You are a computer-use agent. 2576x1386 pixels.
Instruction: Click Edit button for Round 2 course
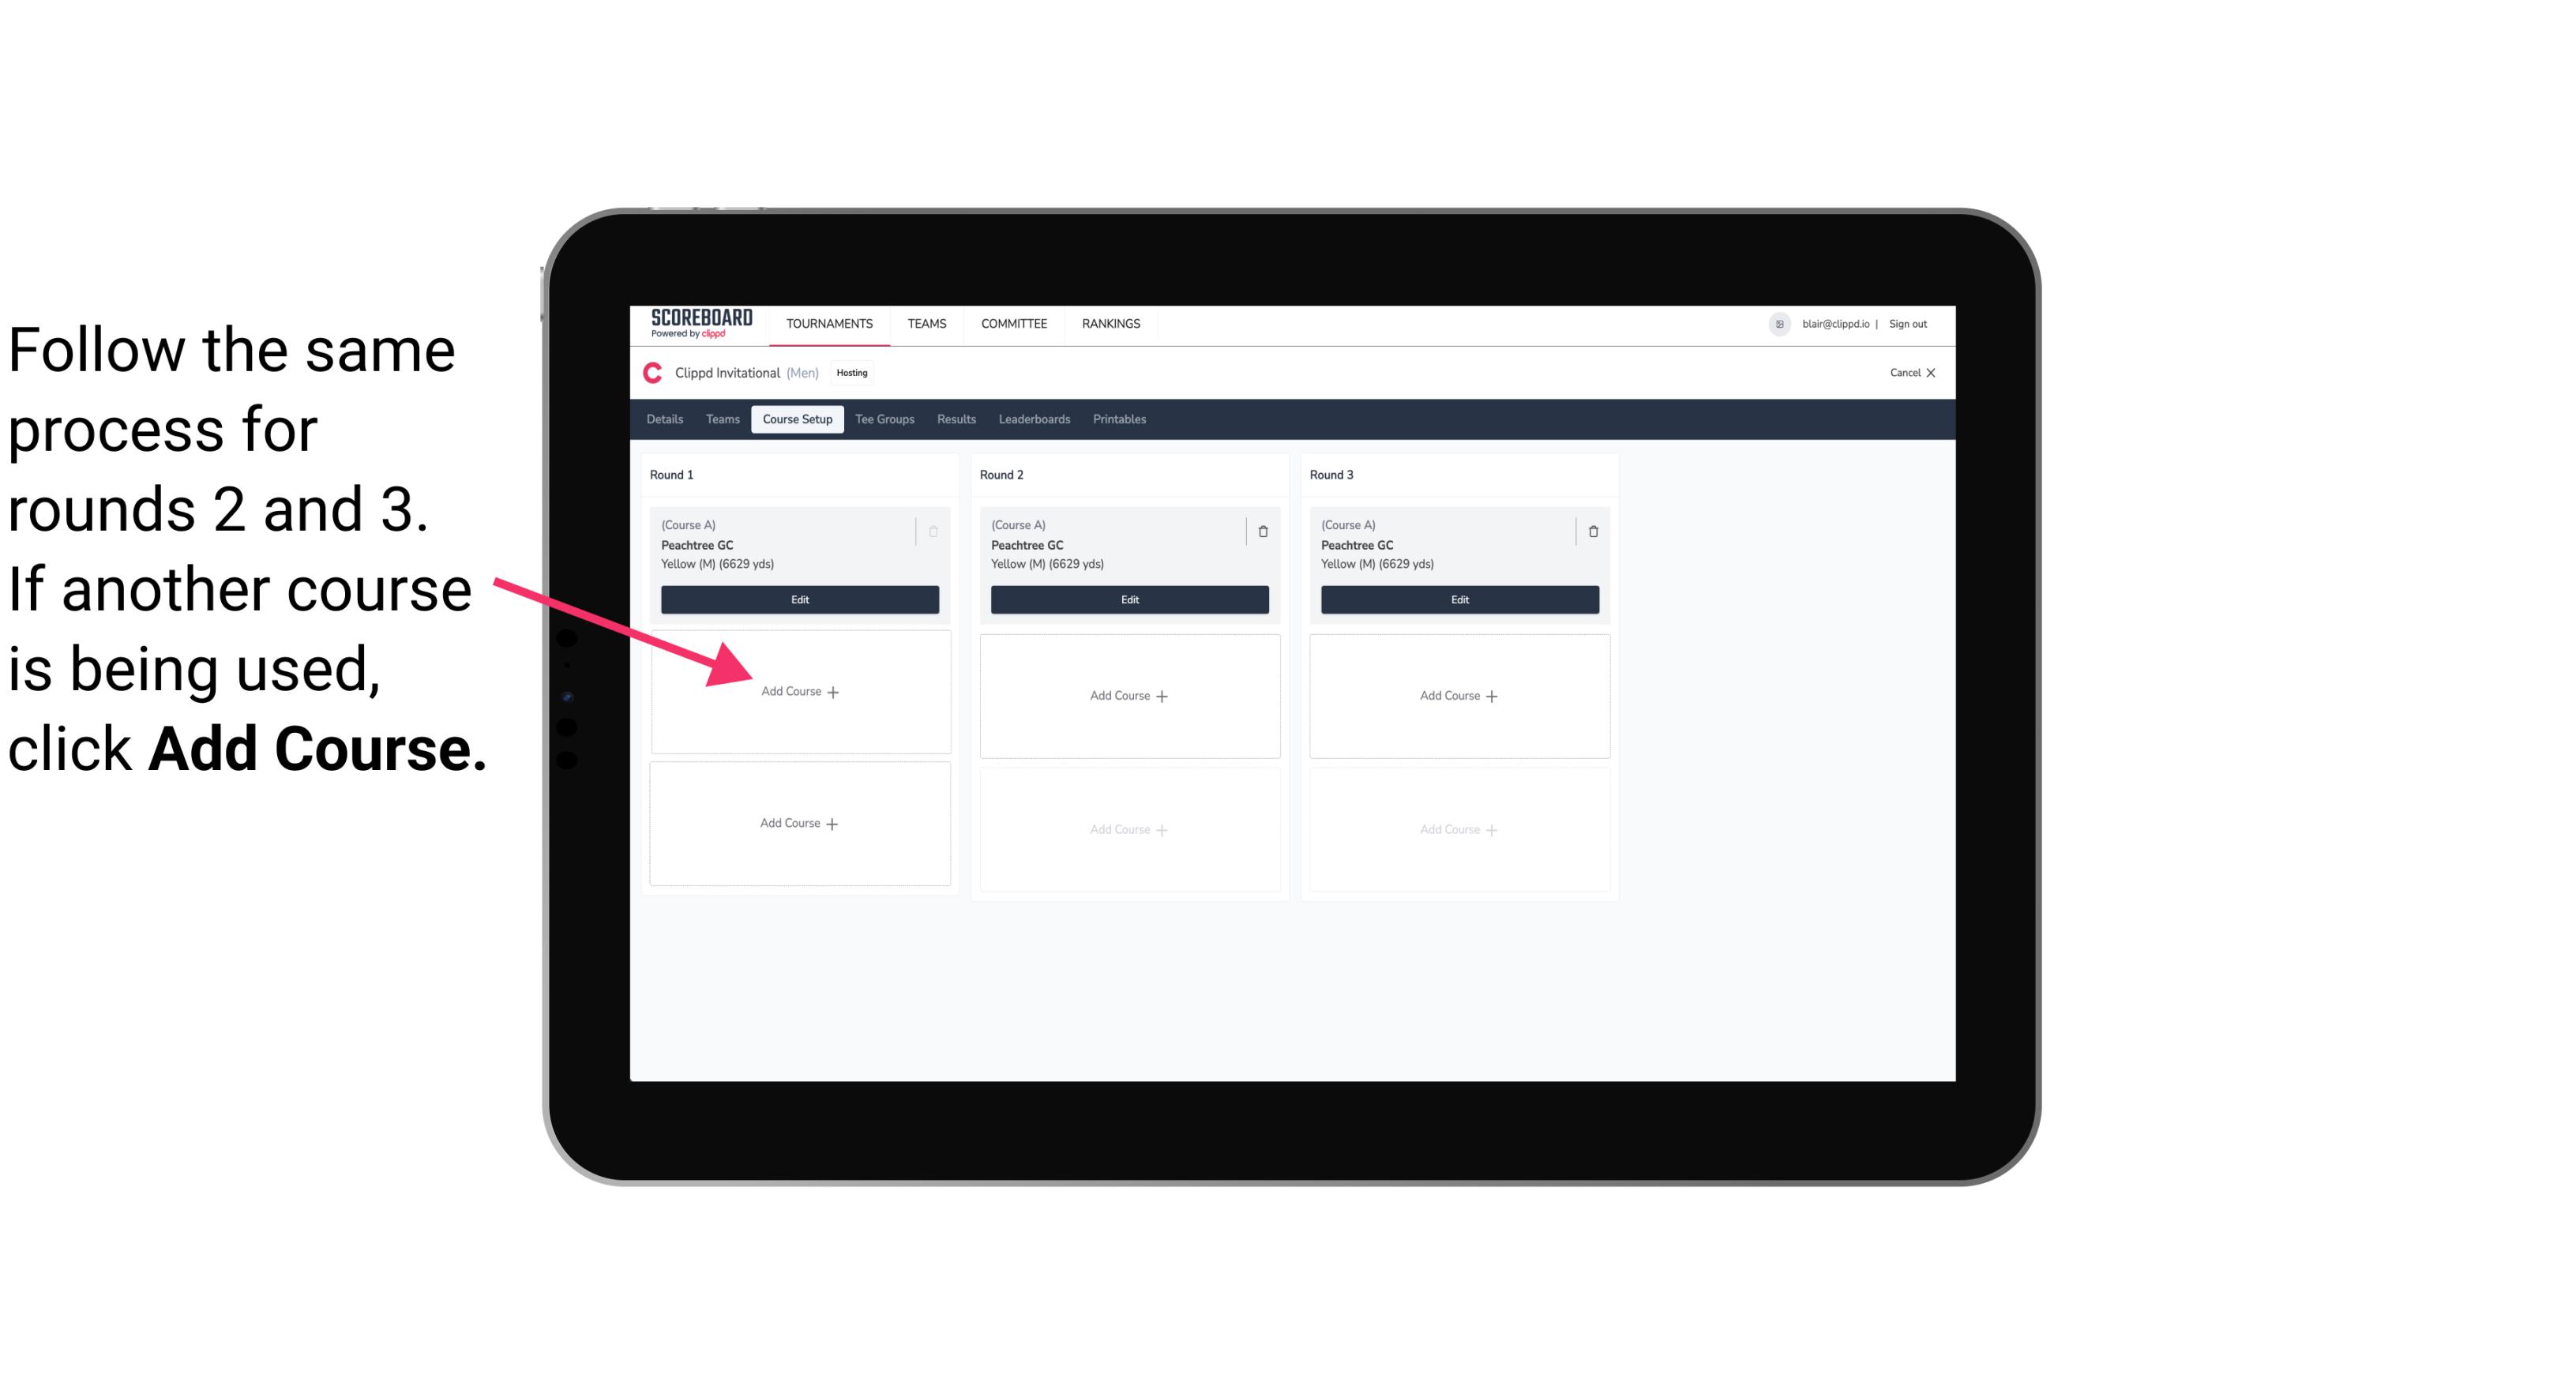[x=1126, y=599]
